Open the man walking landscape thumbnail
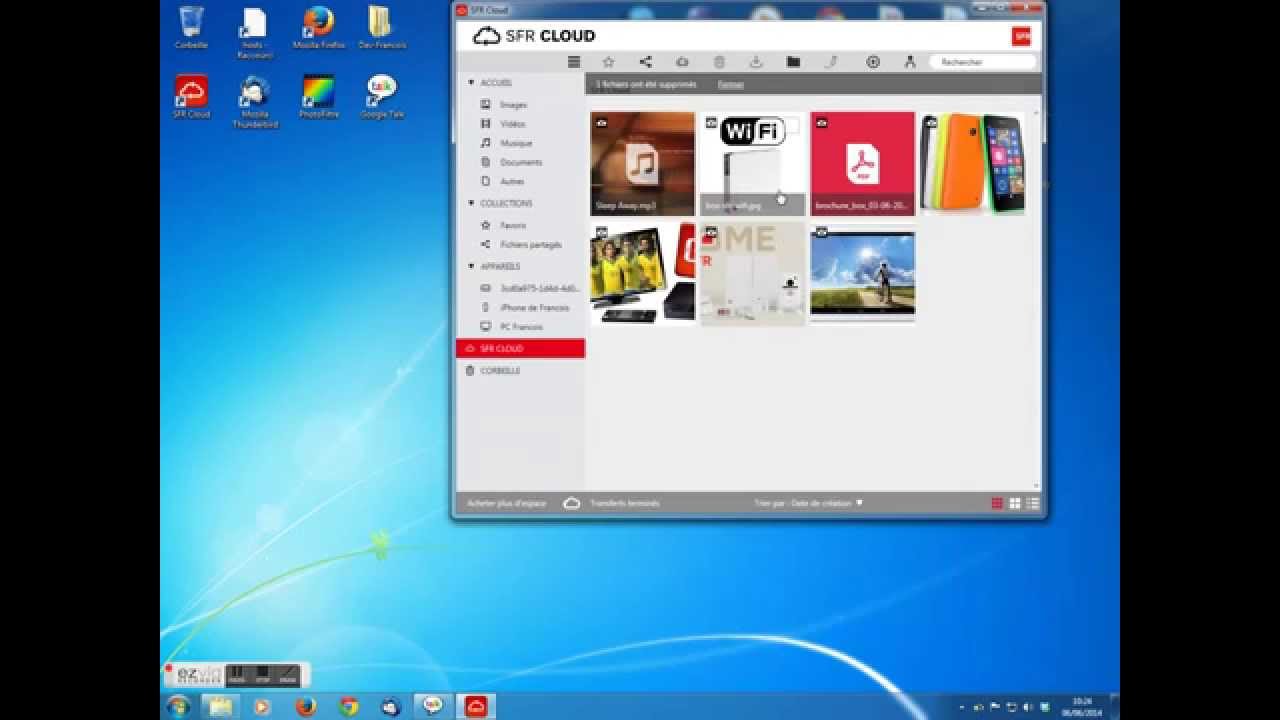The image size is (1280, 720). 862,274
